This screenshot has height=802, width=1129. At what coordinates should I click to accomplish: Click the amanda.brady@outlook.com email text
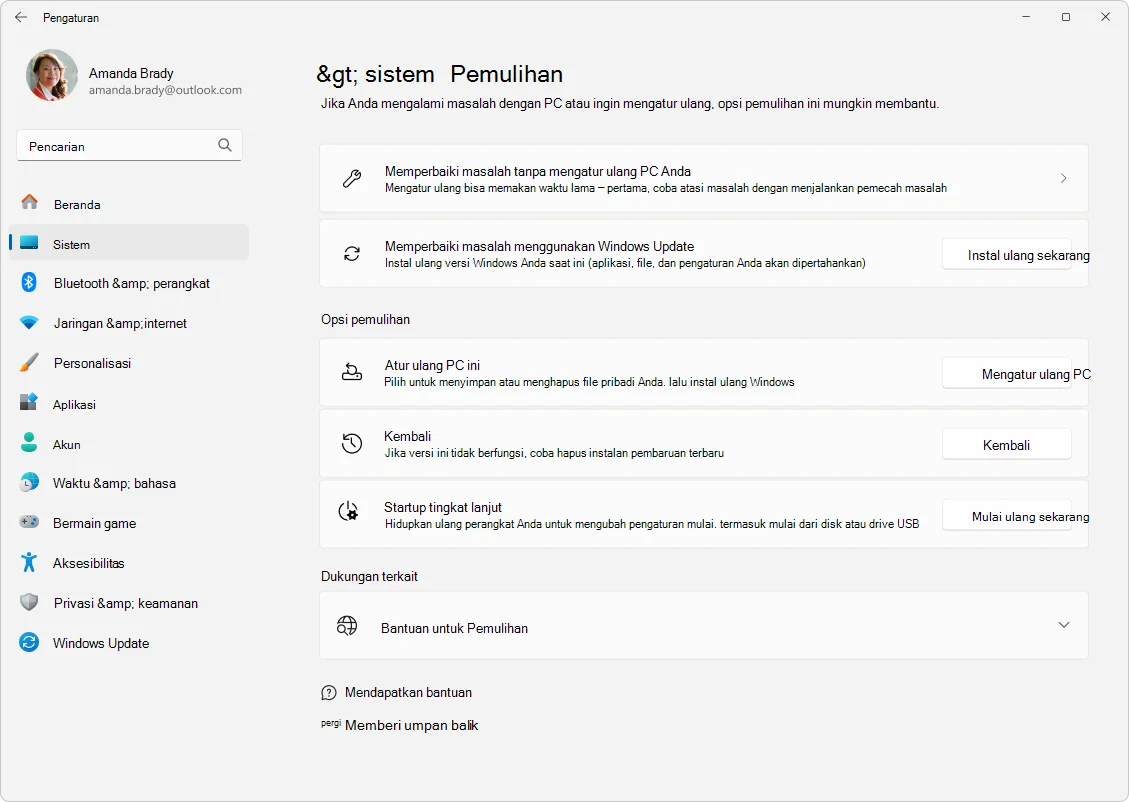(x=165, y=90)
